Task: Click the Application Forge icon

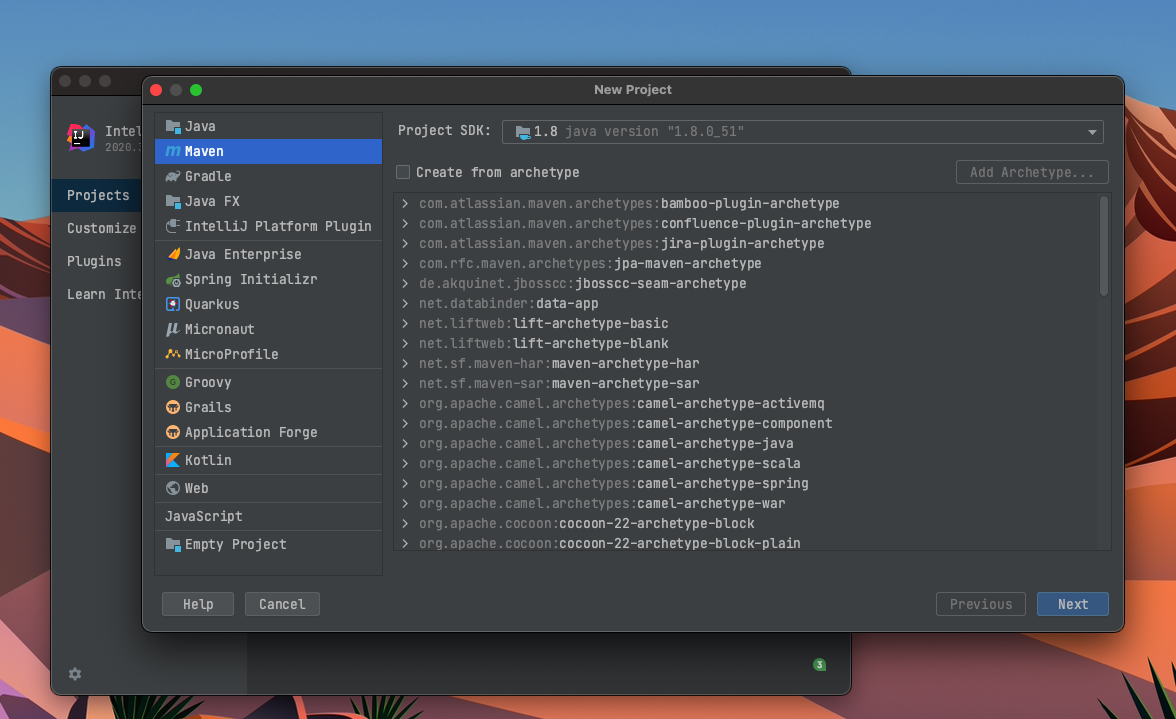Action: (x=173, y=433)
